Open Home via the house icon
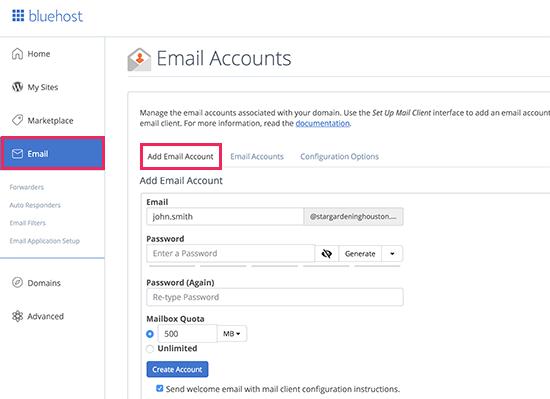The height and width of the screenshot is (399, 550). point(18,54)
